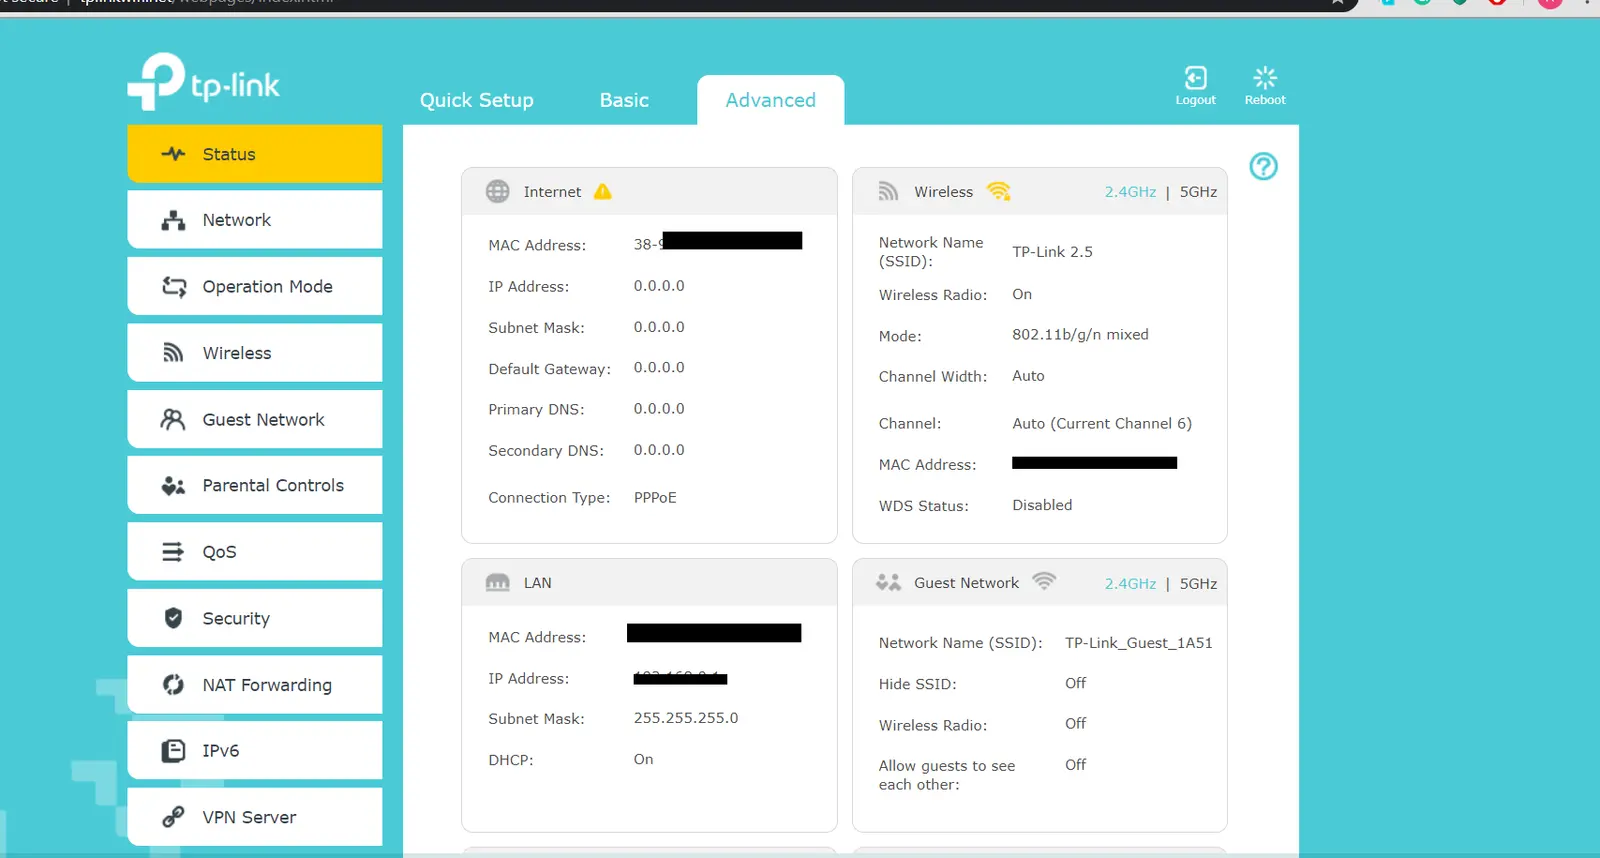
Task: Click the mode value 802.11b/g/n mixed
Action: click(x=1080, y=335)
